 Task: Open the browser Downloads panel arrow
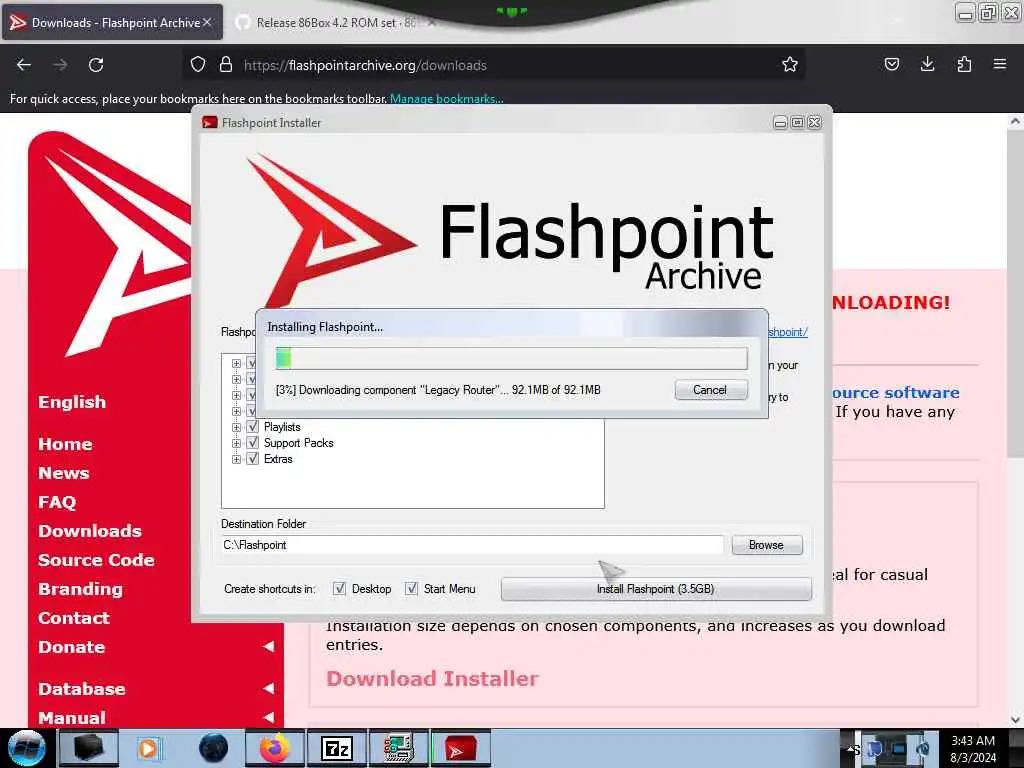click(x=927, y=64)
